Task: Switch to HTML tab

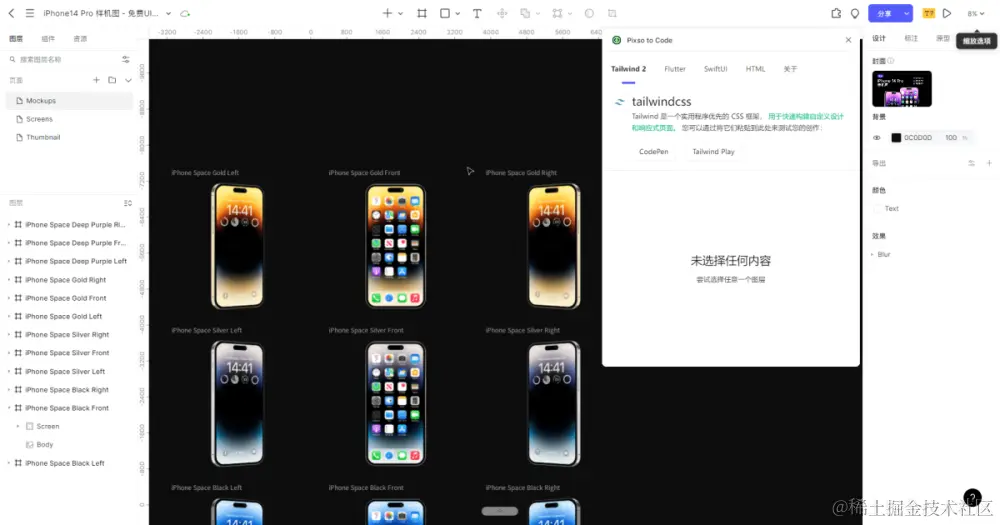Action: [755, 69]
